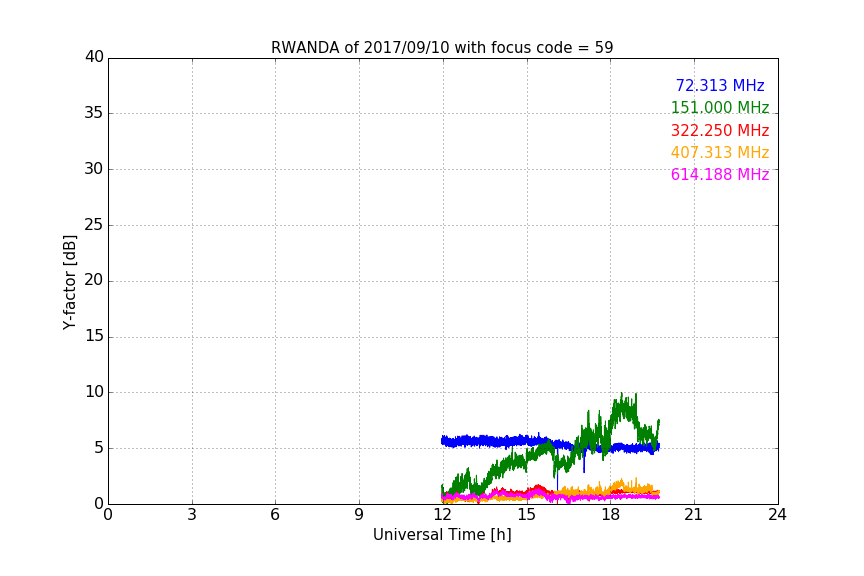864x576 pixels.
Task: Click the plot title mentioning RWANDA
Action: click(442, 48)
